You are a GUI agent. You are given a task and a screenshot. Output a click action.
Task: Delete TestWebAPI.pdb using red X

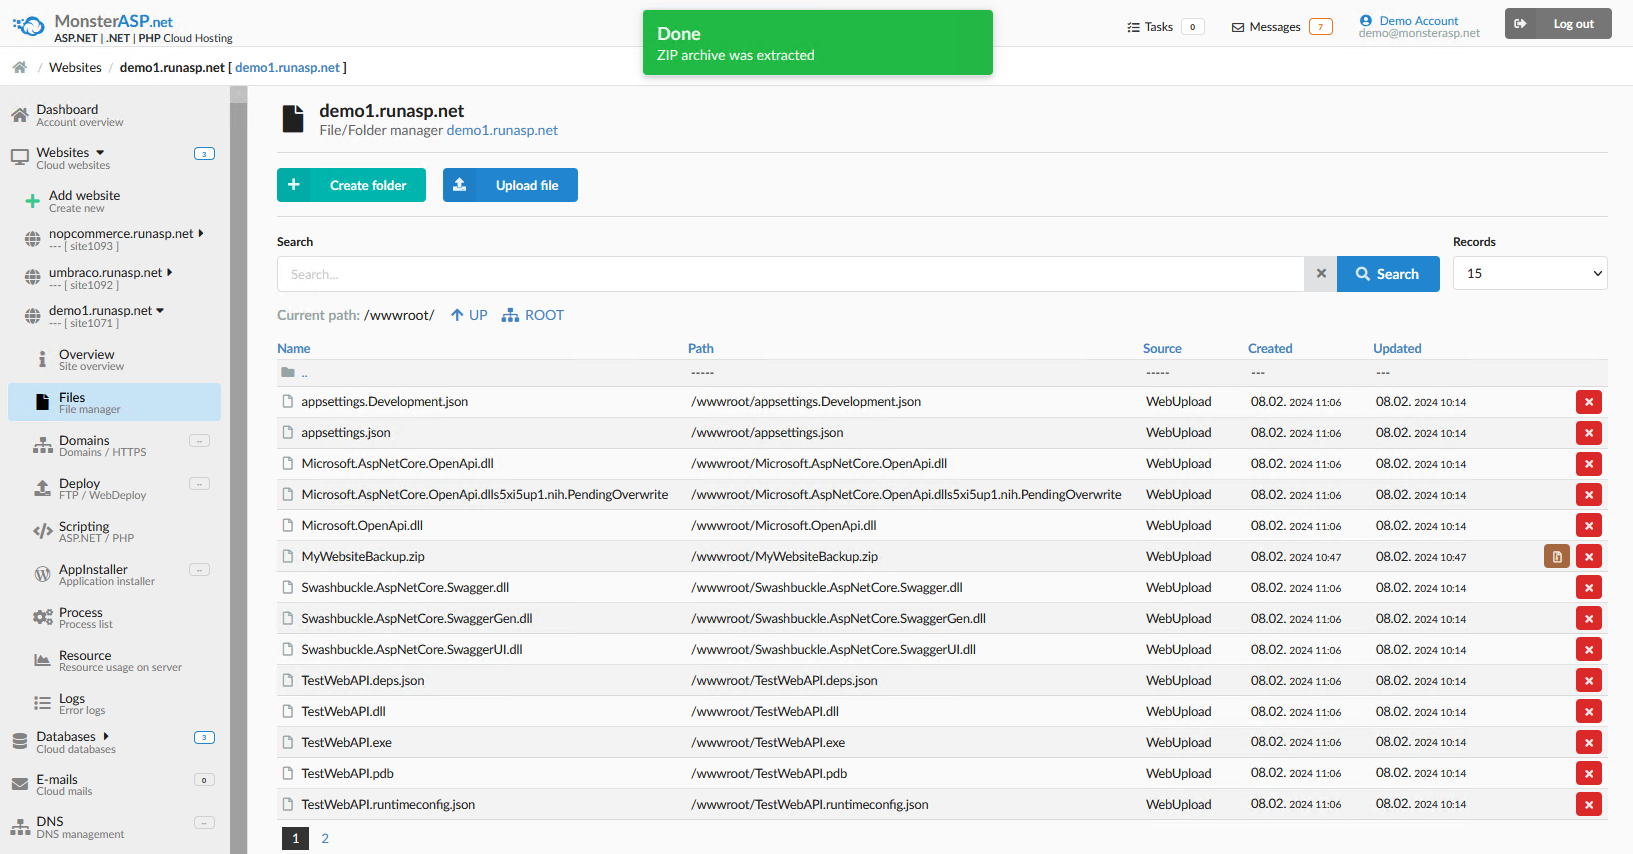[x=1589, y=774]
